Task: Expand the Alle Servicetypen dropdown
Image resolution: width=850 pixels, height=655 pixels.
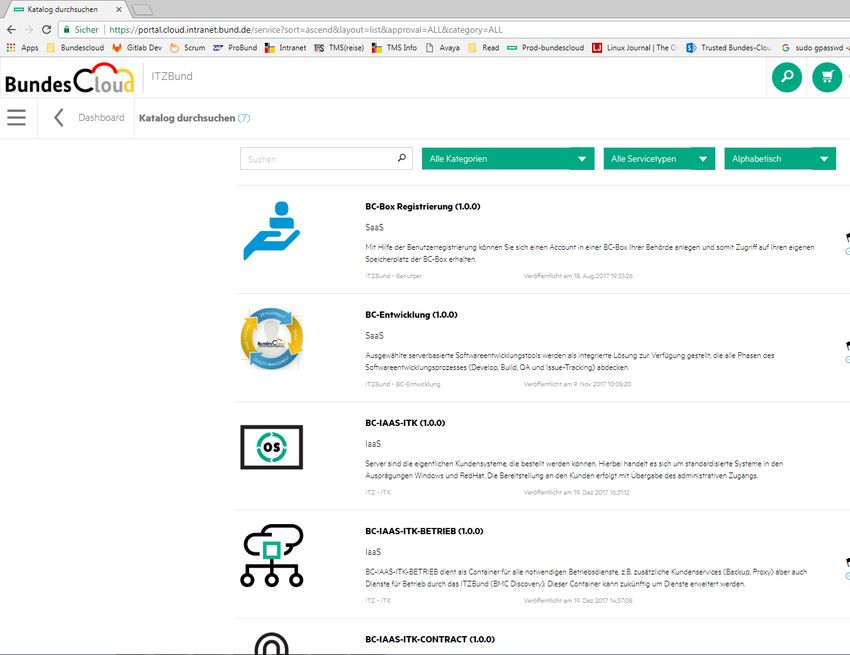Action: [659, 158]
